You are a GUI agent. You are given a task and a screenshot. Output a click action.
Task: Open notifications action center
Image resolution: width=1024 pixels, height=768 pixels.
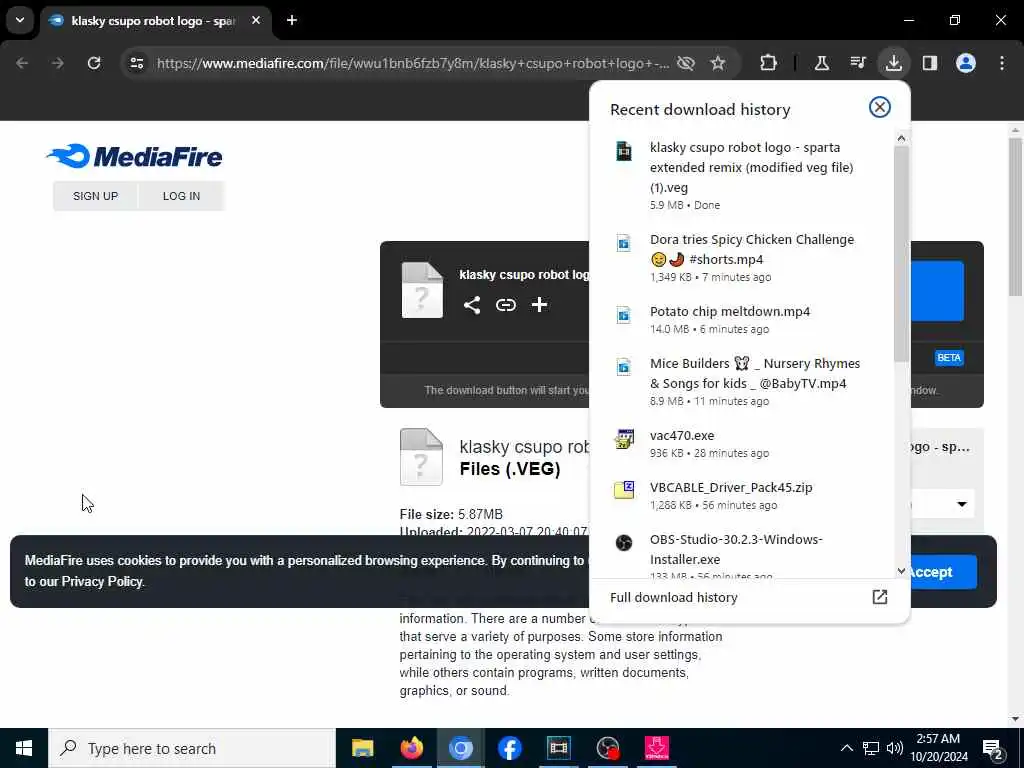coord(993,750)
